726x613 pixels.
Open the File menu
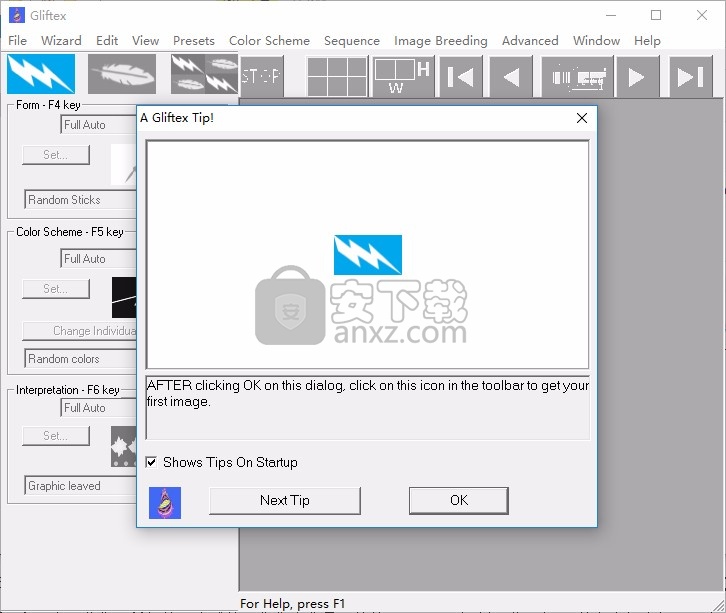click(18, 41)
